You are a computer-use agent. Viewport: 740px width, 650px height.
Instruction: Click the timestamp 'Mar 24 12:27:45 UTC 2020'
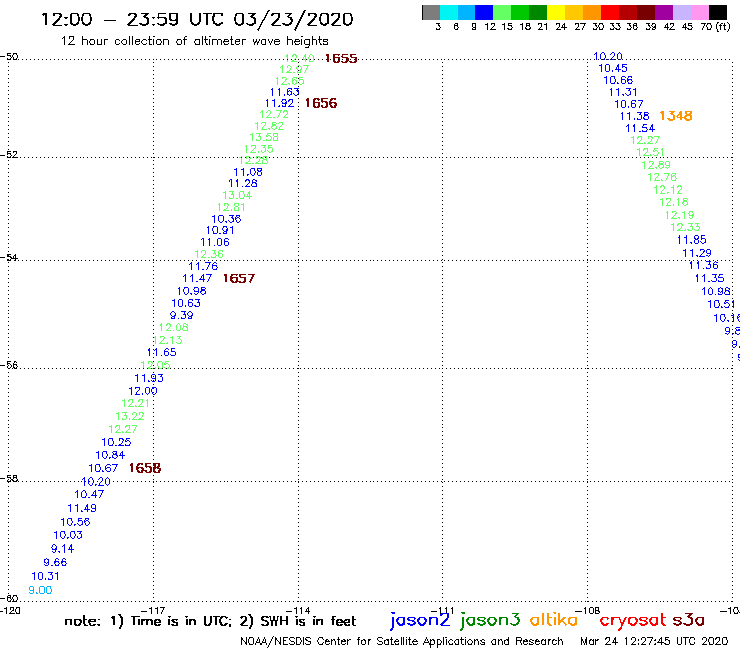[654, 641]
